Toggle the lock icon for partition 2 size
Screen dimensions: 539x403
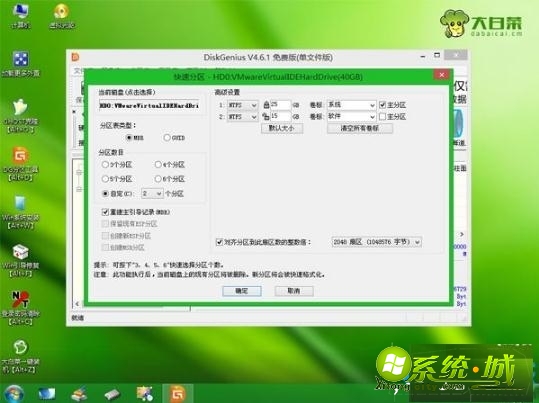pyautogui.click(x=266, y=117)
